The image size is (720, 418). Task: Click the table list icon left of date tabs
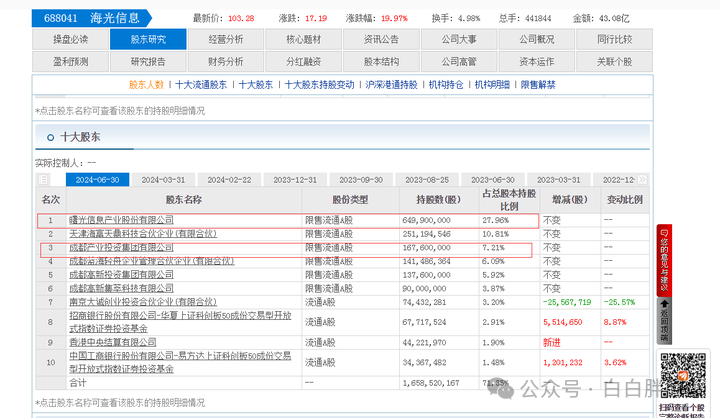(43, 180)
